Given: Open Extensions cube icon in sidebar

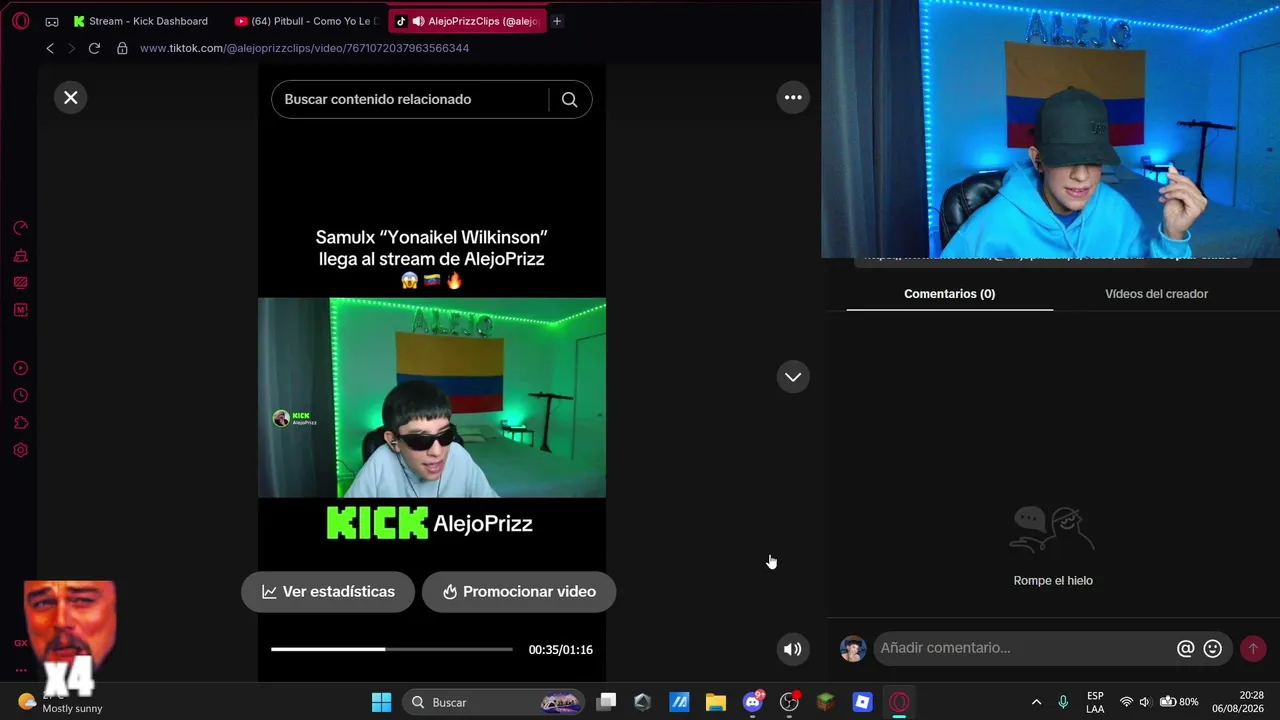Looking at the screenshot, I should click(x=20, y=423).
